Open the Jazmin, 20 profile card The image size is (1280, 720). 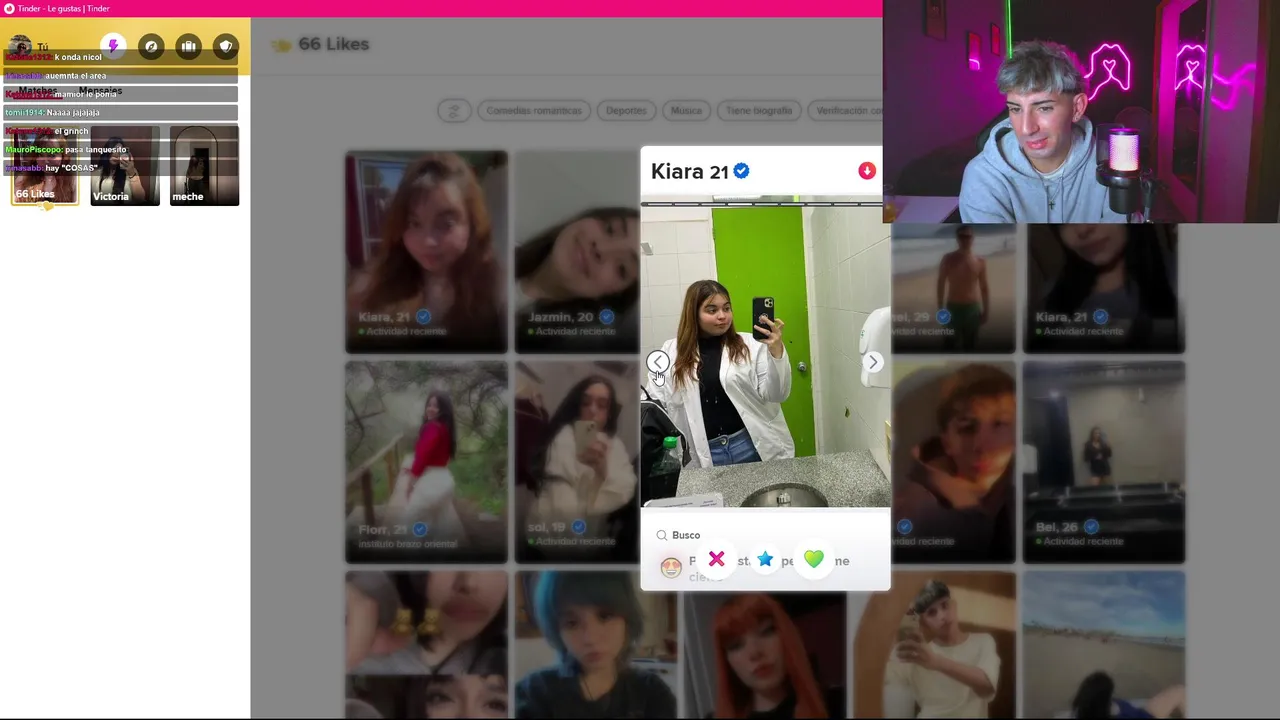click(576, 252)
